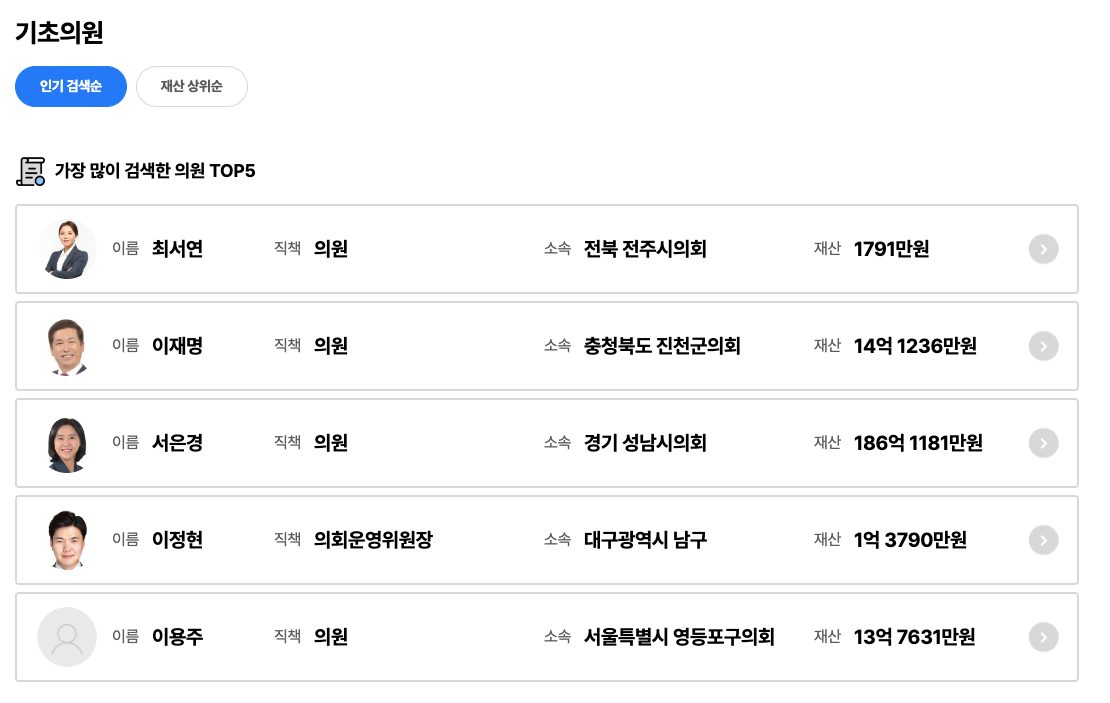Viewport: 1110px width, 703px height.
Task: Open councilor 최서연's detail page
Action: tap(550, 249)
